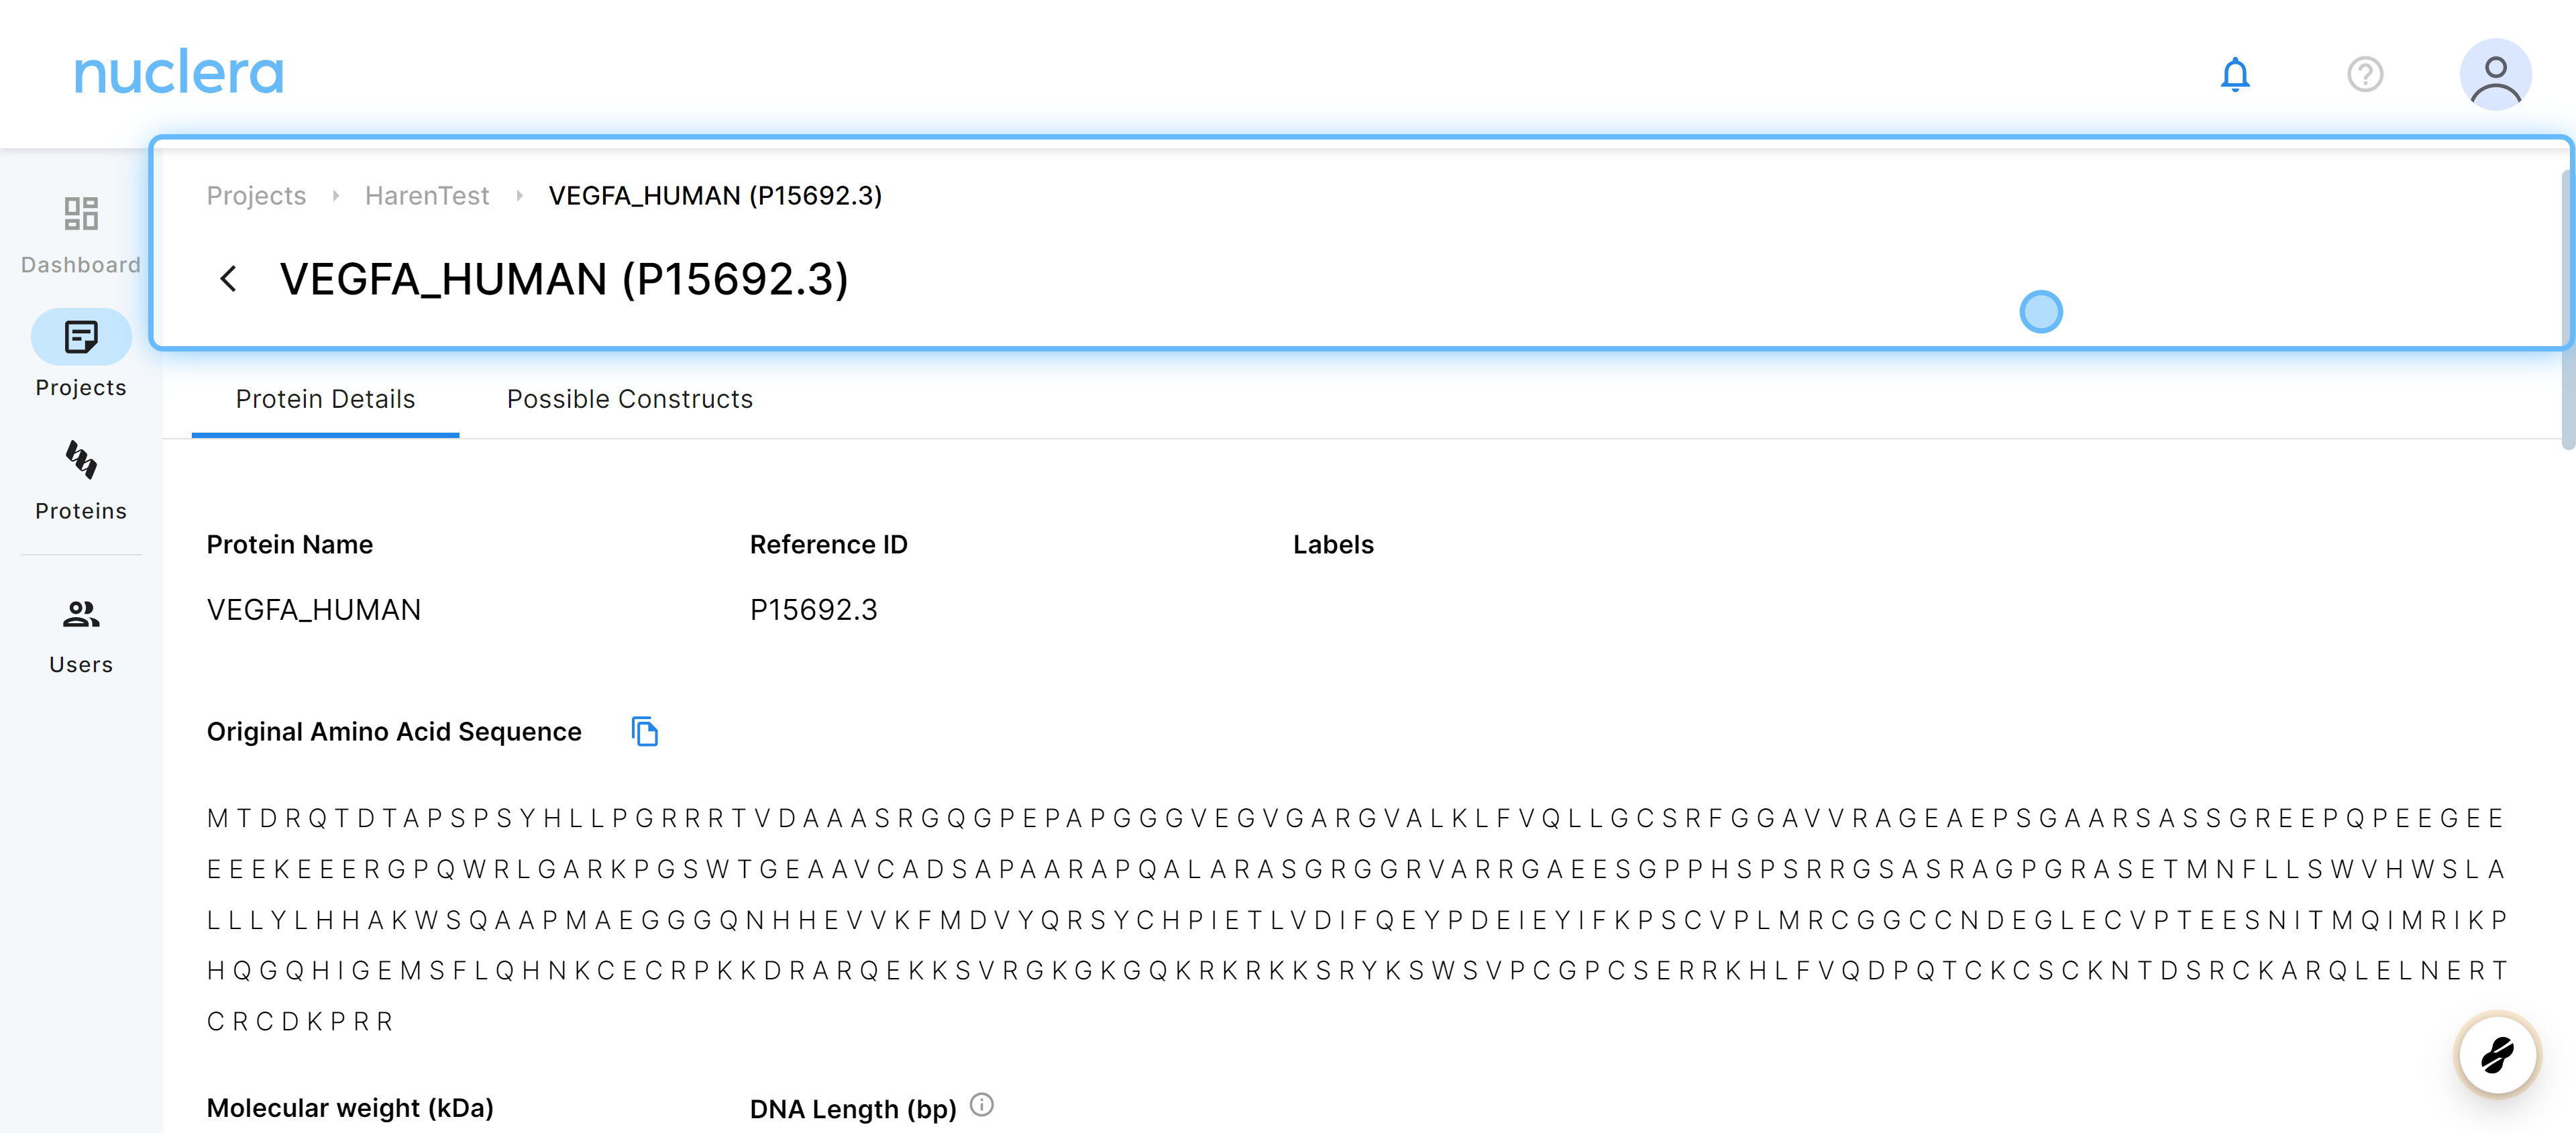
Task: Click the nuclera logo
Action: [x=179, y=73]
